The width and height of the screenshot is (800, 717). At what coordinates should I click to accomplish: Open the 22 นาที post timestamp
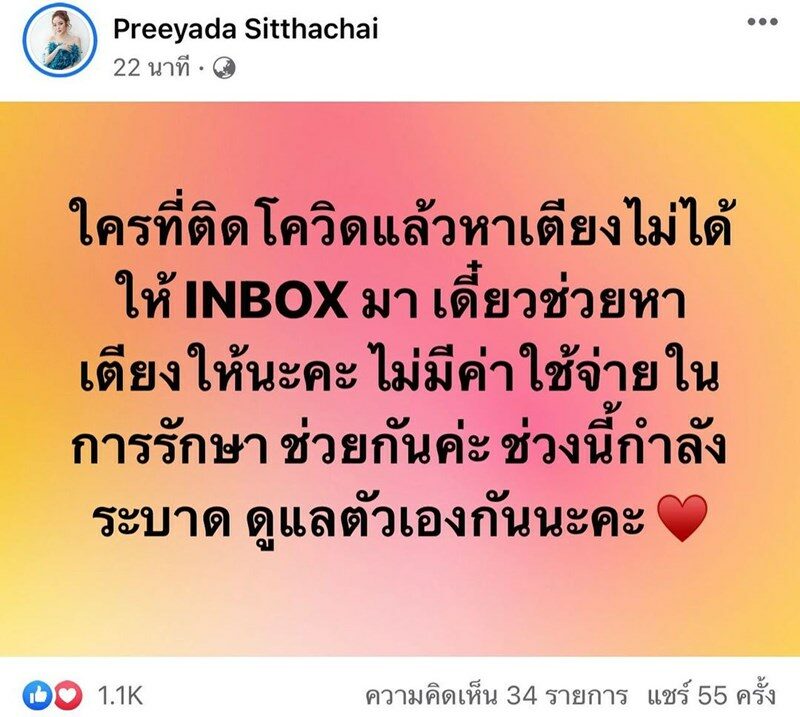(151, 68)
